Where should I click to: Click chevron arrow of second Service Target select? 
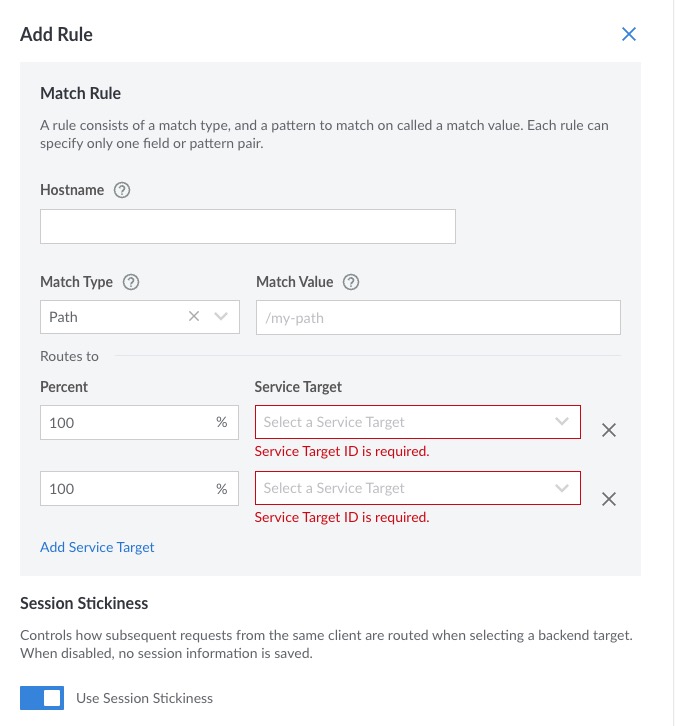[x=562, y=488]
